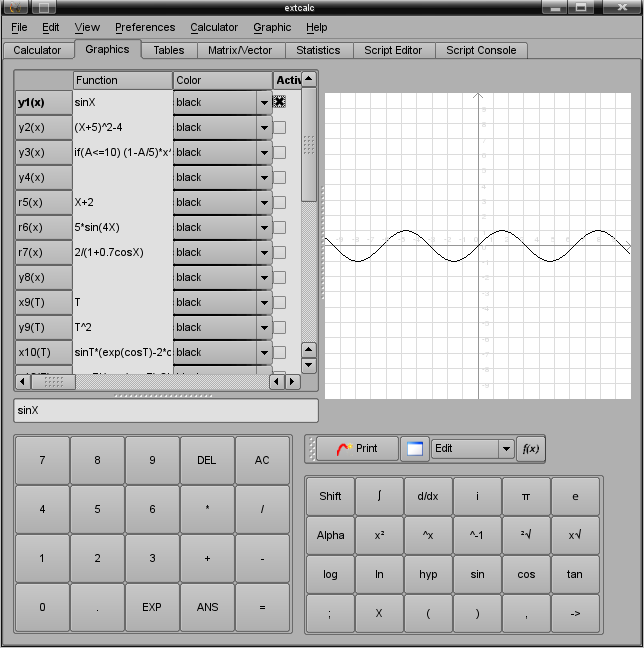Open the Graphic menu
Screen dimensions: 644x648
[x=272, y=27]
